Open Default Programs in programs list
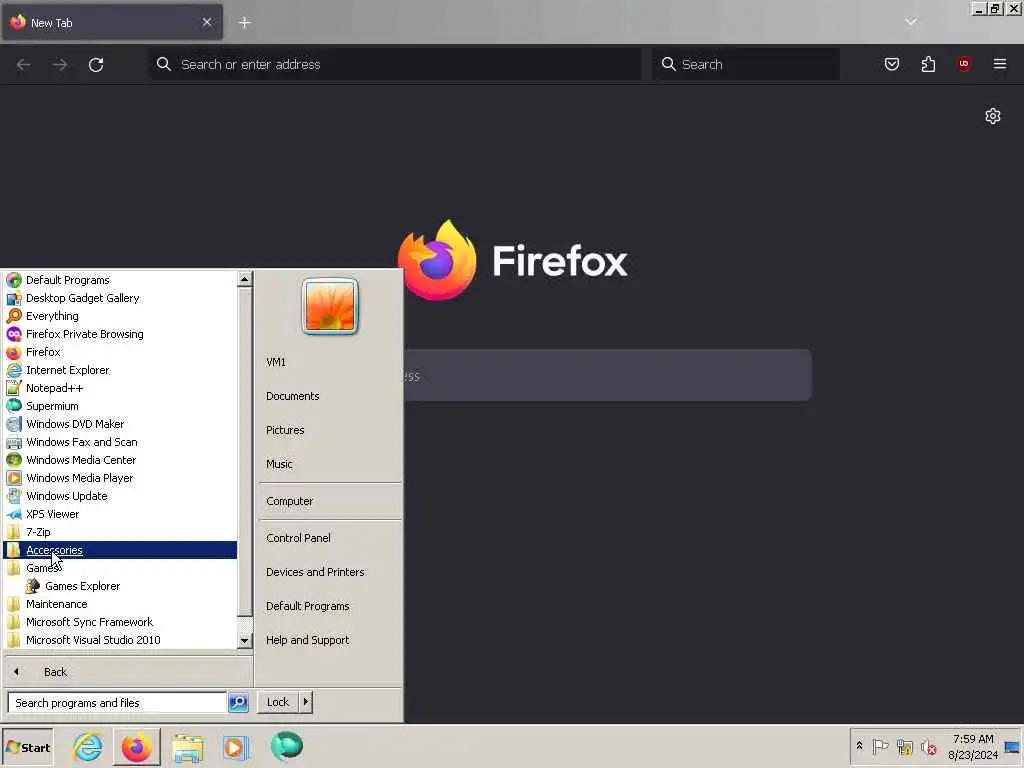 [x=121, y=280]
